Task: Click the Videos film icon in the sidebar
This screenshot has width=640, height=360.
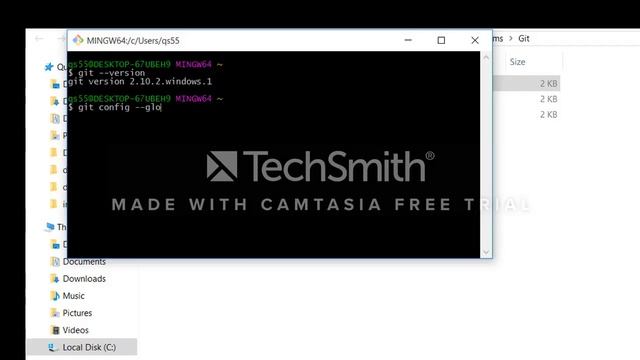Action: click(x=55, y=330)
